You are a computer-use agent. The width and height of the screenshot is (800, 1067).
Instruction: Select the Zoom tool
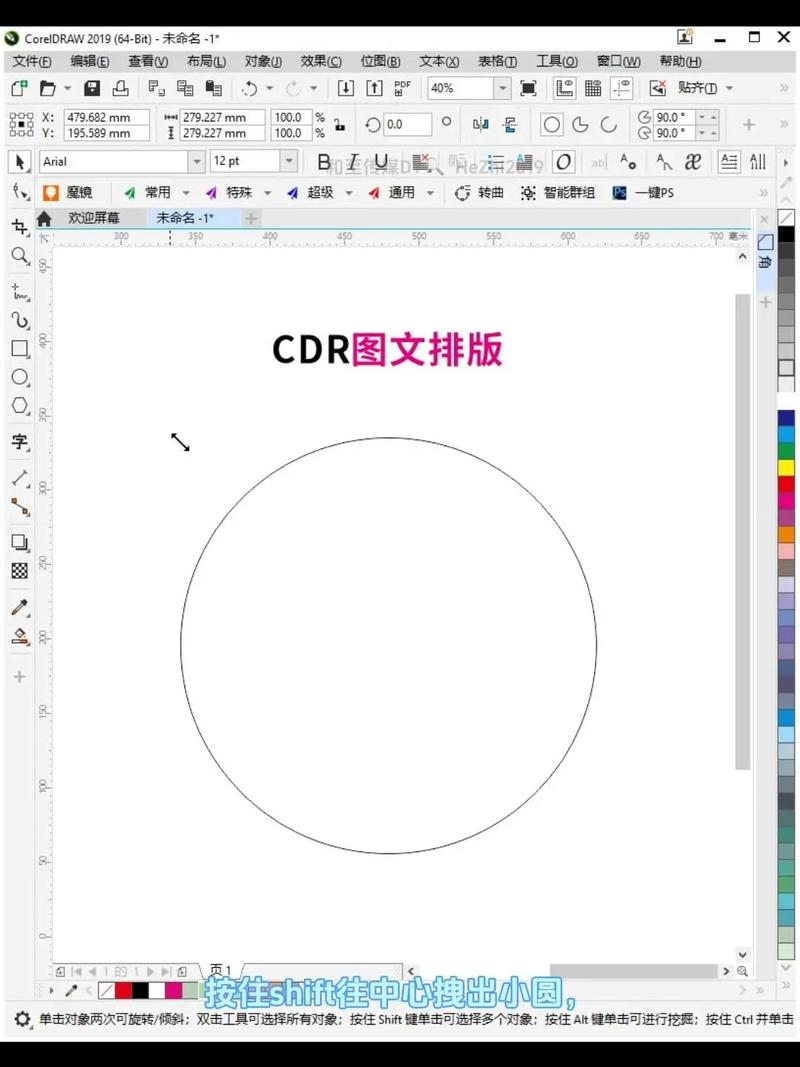(19, 256)
